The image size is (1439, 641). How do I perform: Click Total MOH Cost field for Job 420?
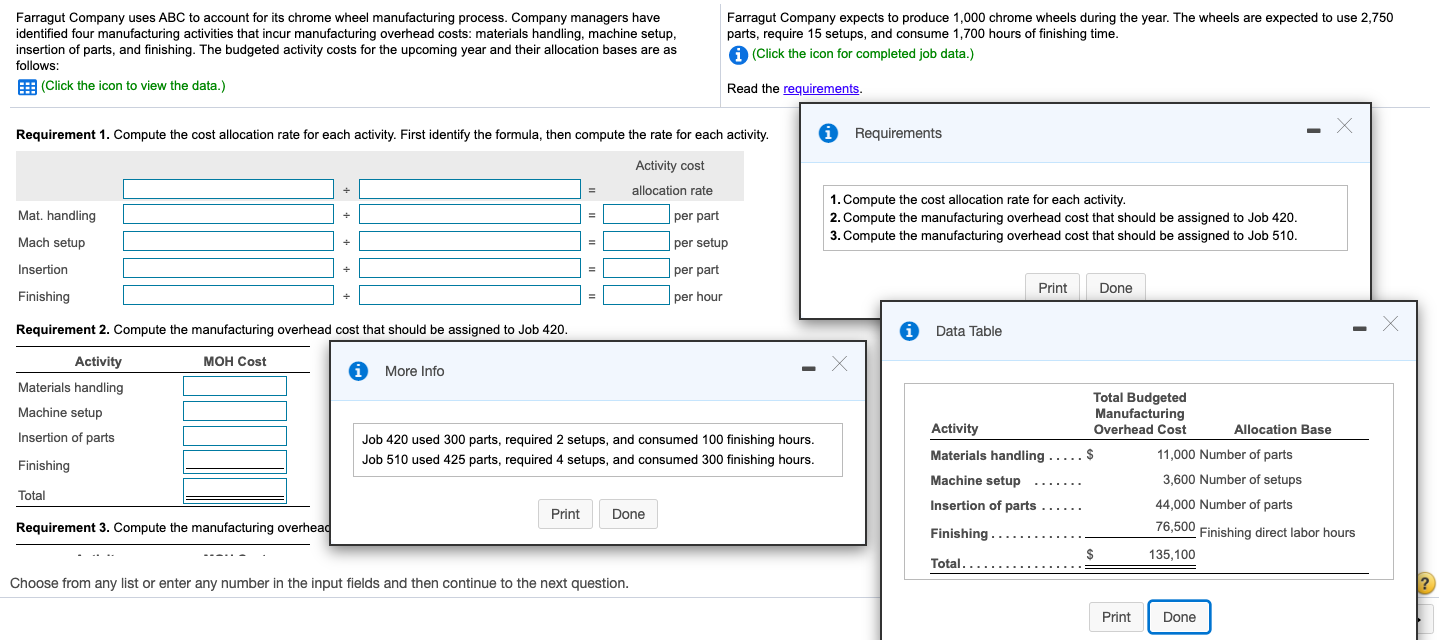pyautogui.click(x=235, y=490)
